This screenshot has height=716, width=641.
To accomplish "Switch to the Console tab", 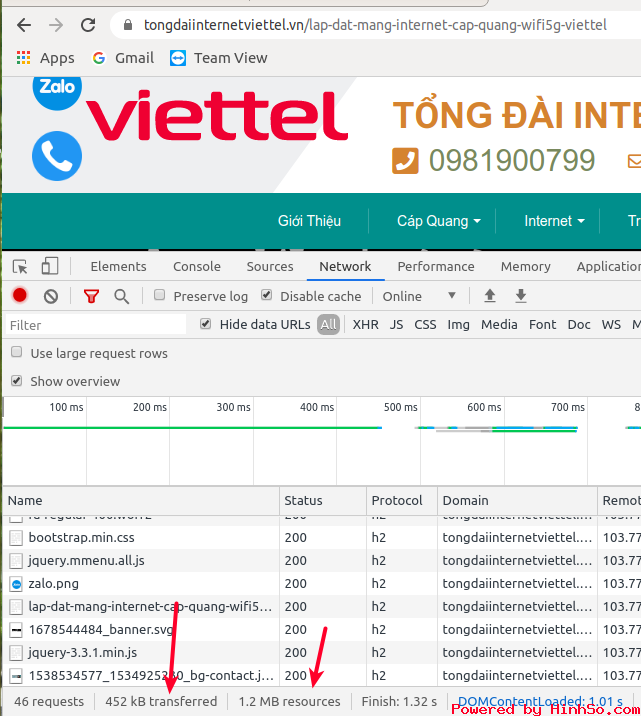I will click(x=197, y=266).
